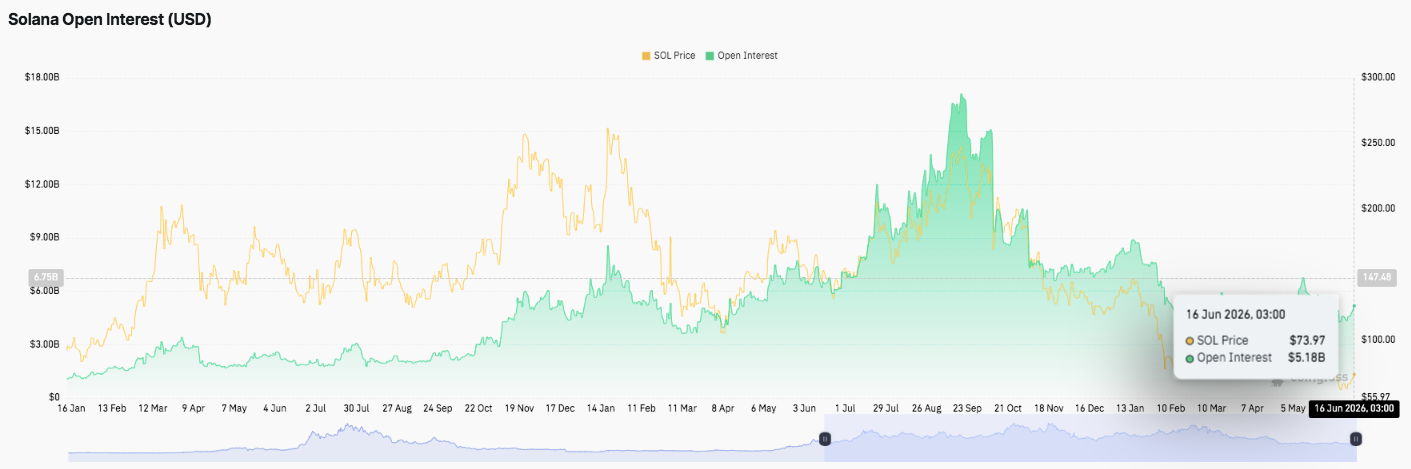Click the highlighted selection area in the range navigator
The image size is (1411, 469).
(x=1090, y=438)
